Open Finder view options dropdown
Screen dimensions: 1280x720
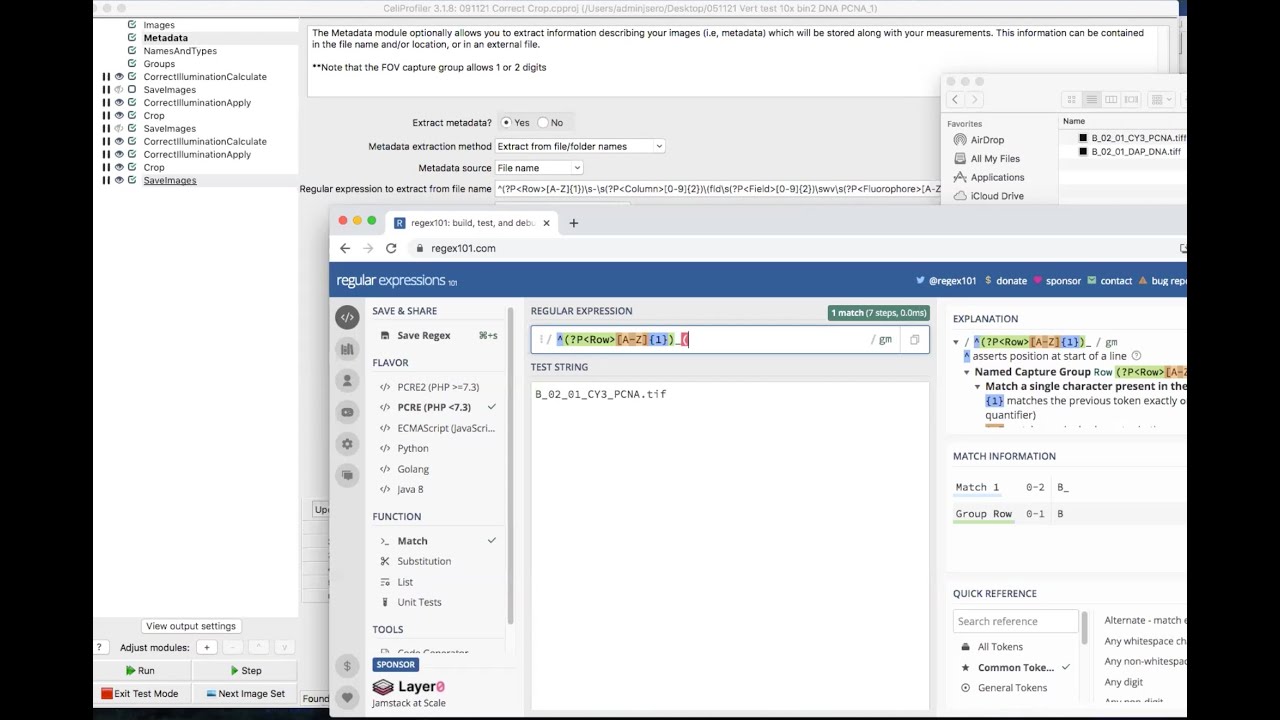[x=1161, y=99]
